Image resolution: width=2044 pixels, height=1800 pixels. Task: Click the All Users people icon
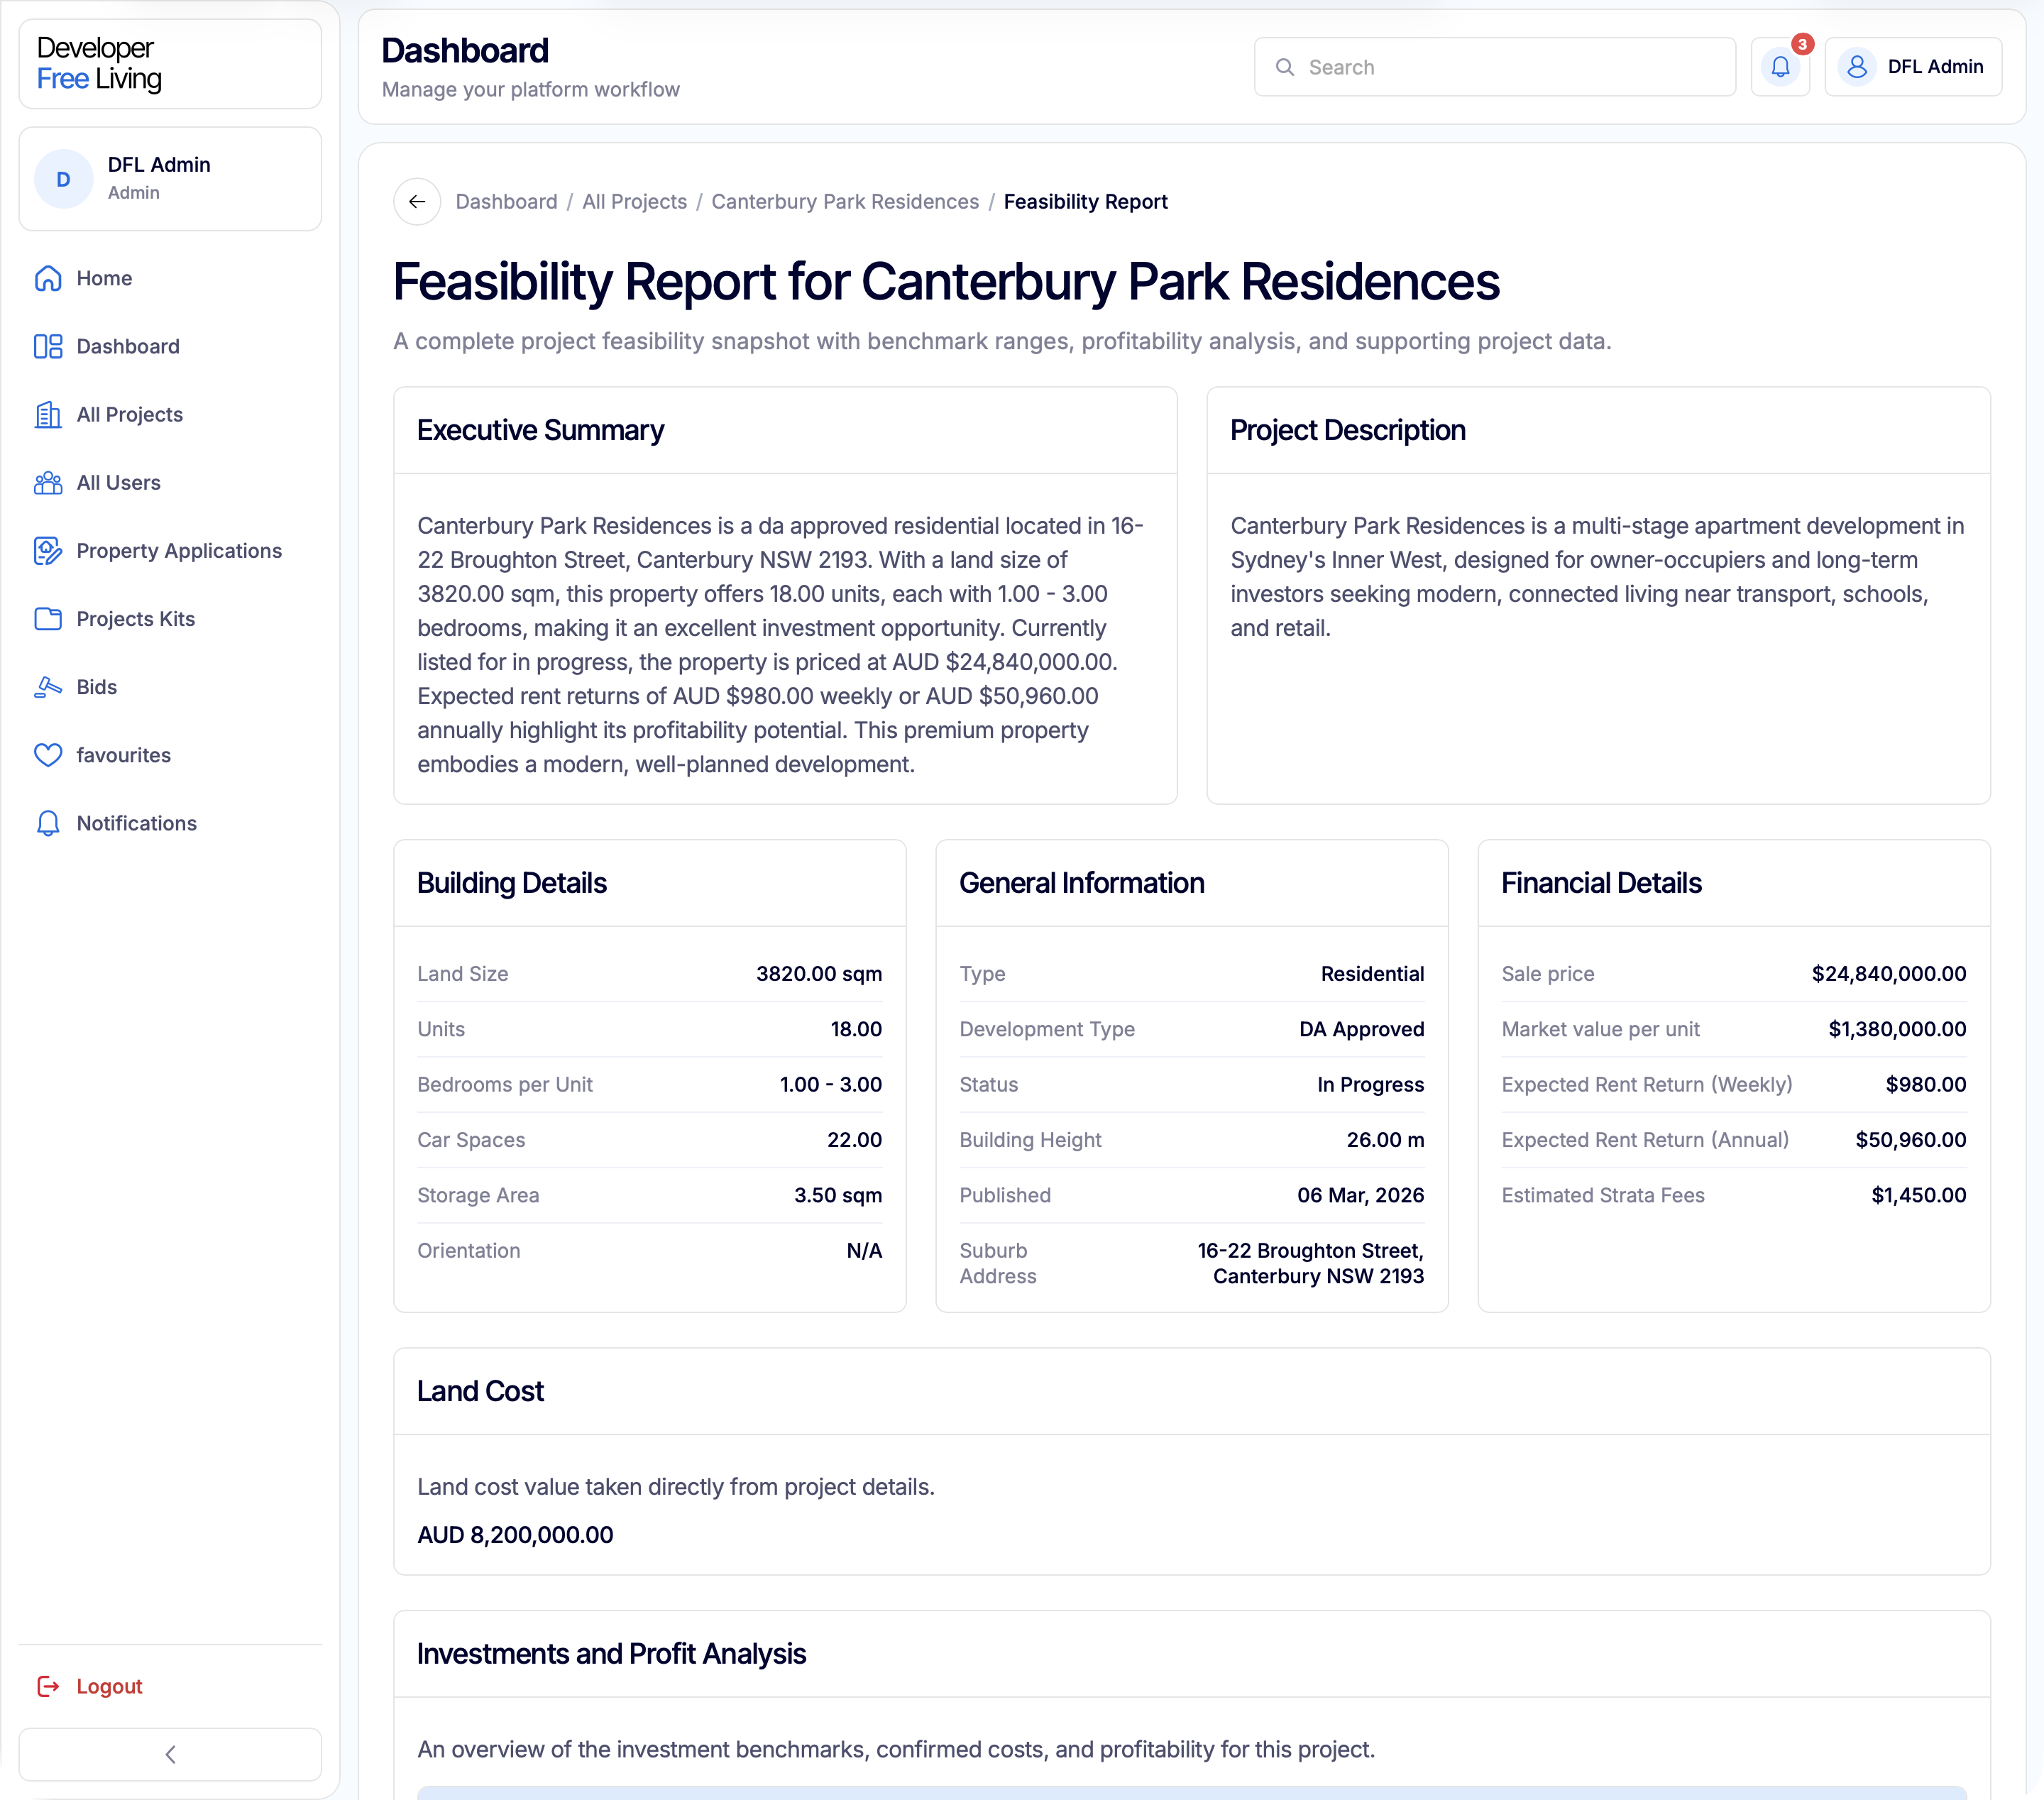point(48,482)
